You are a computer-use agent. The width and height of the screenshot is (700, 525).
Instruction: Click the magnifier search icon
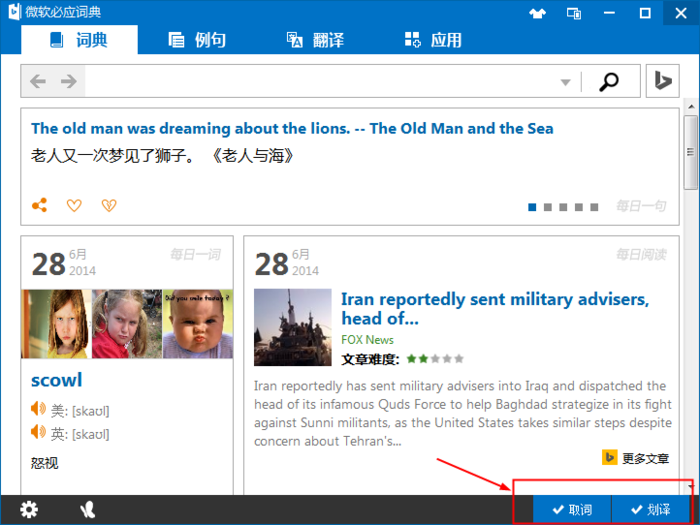tap(609, 81)
